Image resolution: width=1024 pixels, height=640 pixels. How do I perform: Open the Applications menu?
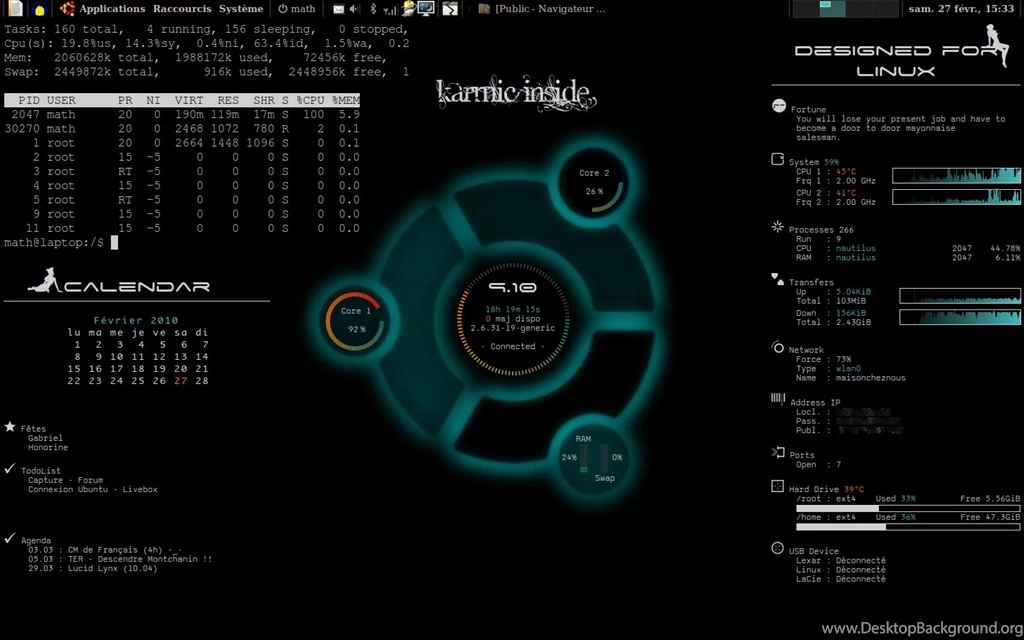tap(112, 9)
